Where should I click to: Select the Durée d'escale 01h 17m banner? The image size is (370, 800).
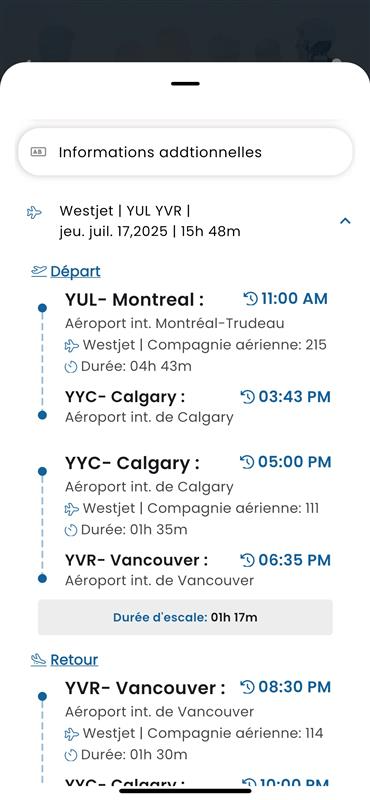pyautogui.click(x=185, y=617)
